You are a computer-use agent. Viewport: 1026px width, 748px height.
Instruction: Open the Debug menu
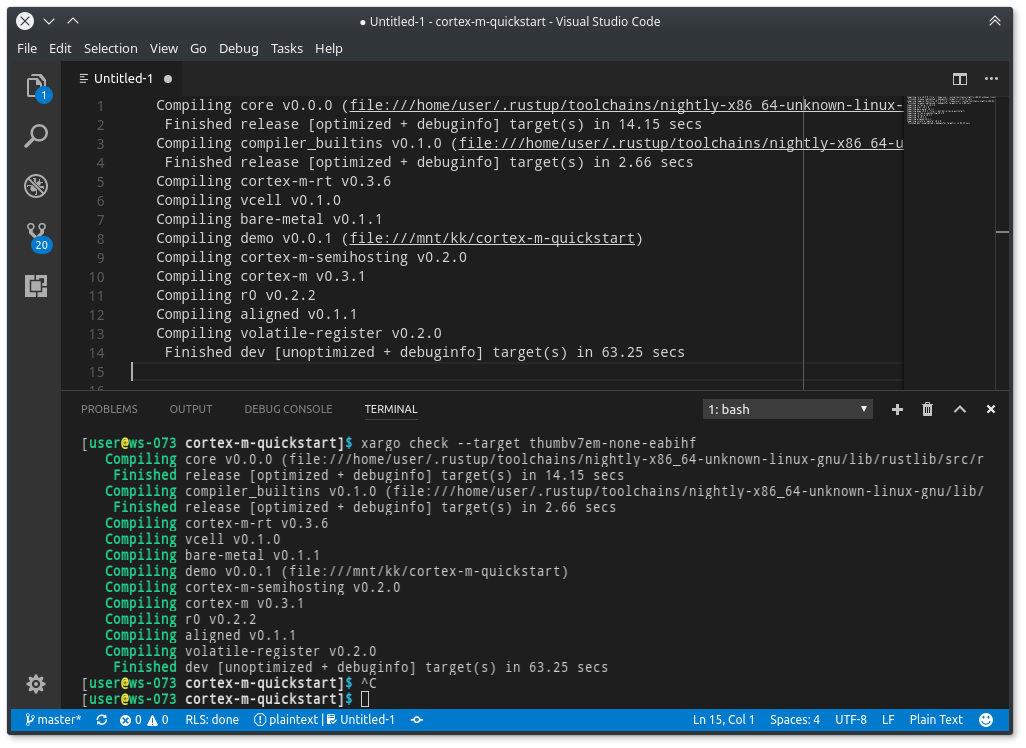(238, 48)
